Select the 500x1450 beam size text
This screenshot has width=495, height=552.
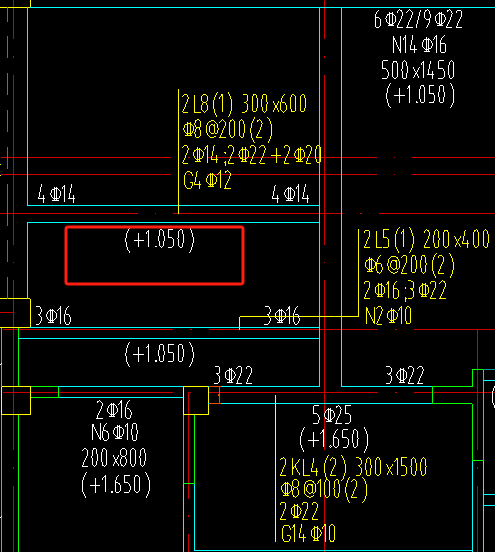418,70
